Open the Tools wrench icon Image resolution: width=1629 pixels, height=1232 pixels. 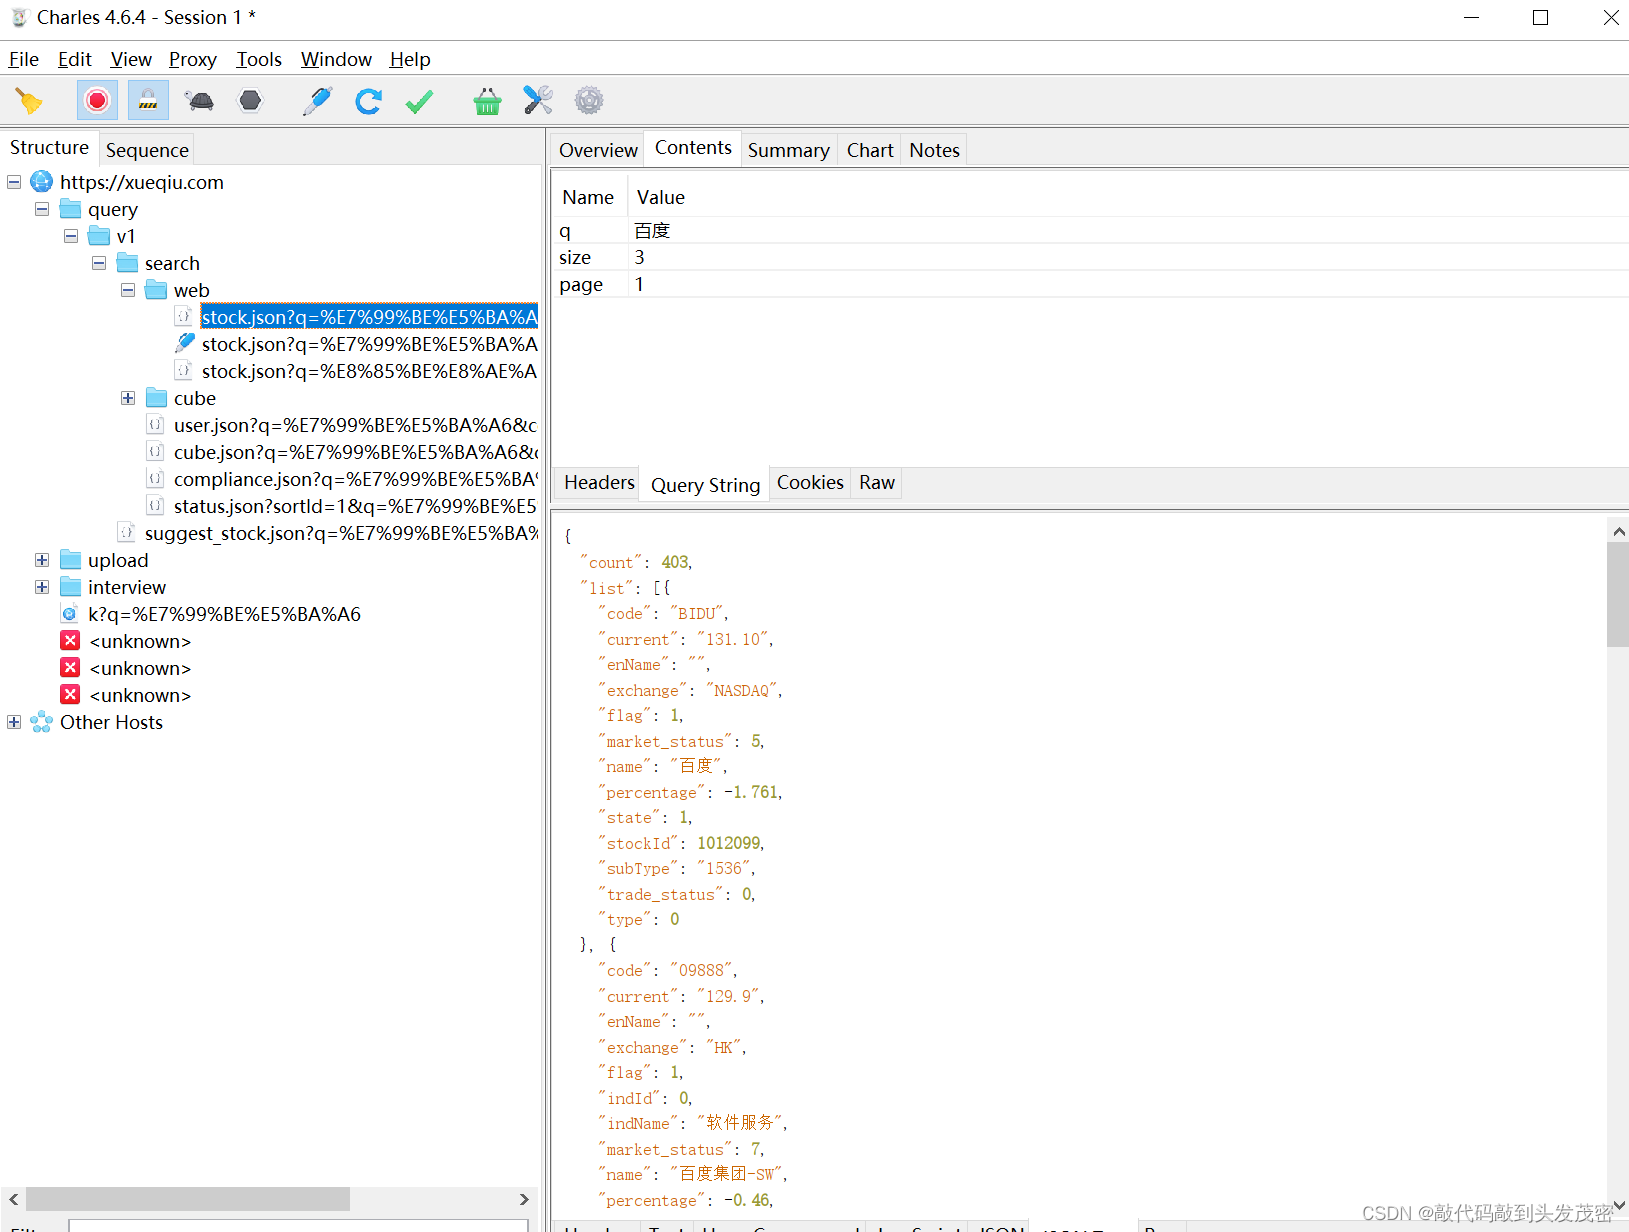[x=538, y=101]
